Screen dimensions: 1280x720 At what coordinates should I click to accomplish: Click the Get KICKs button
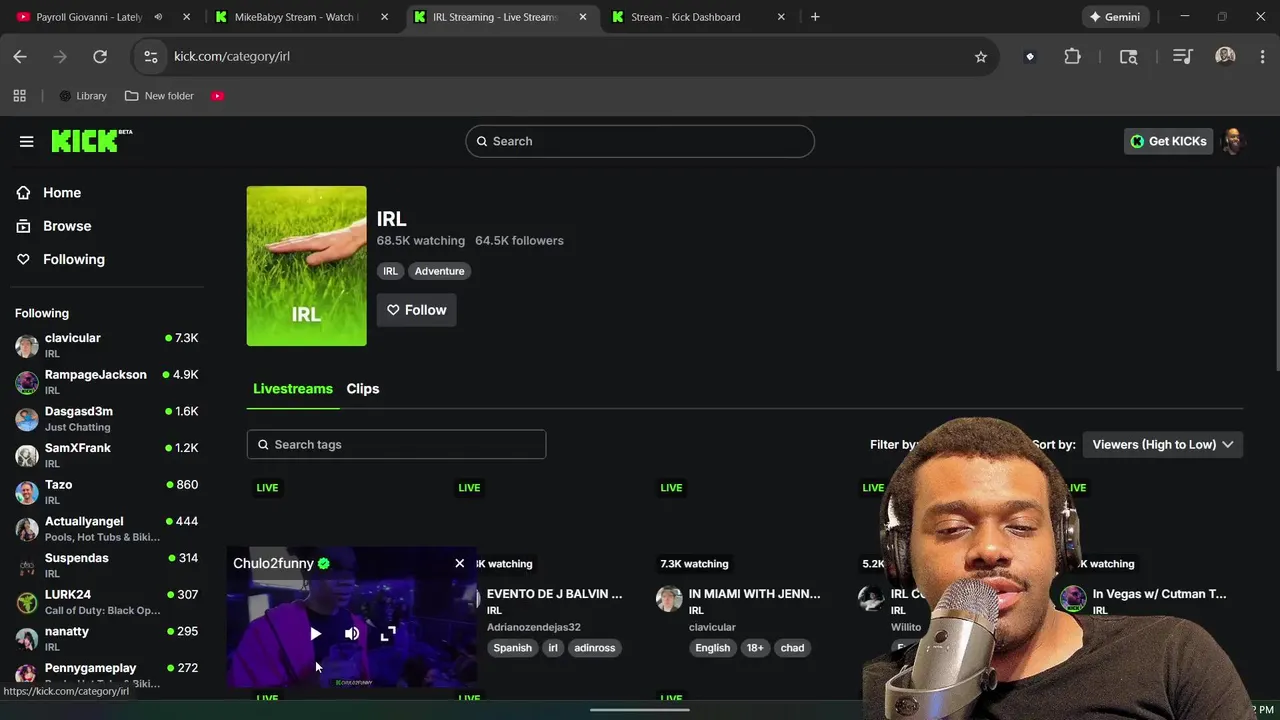tap(1168, 141)
